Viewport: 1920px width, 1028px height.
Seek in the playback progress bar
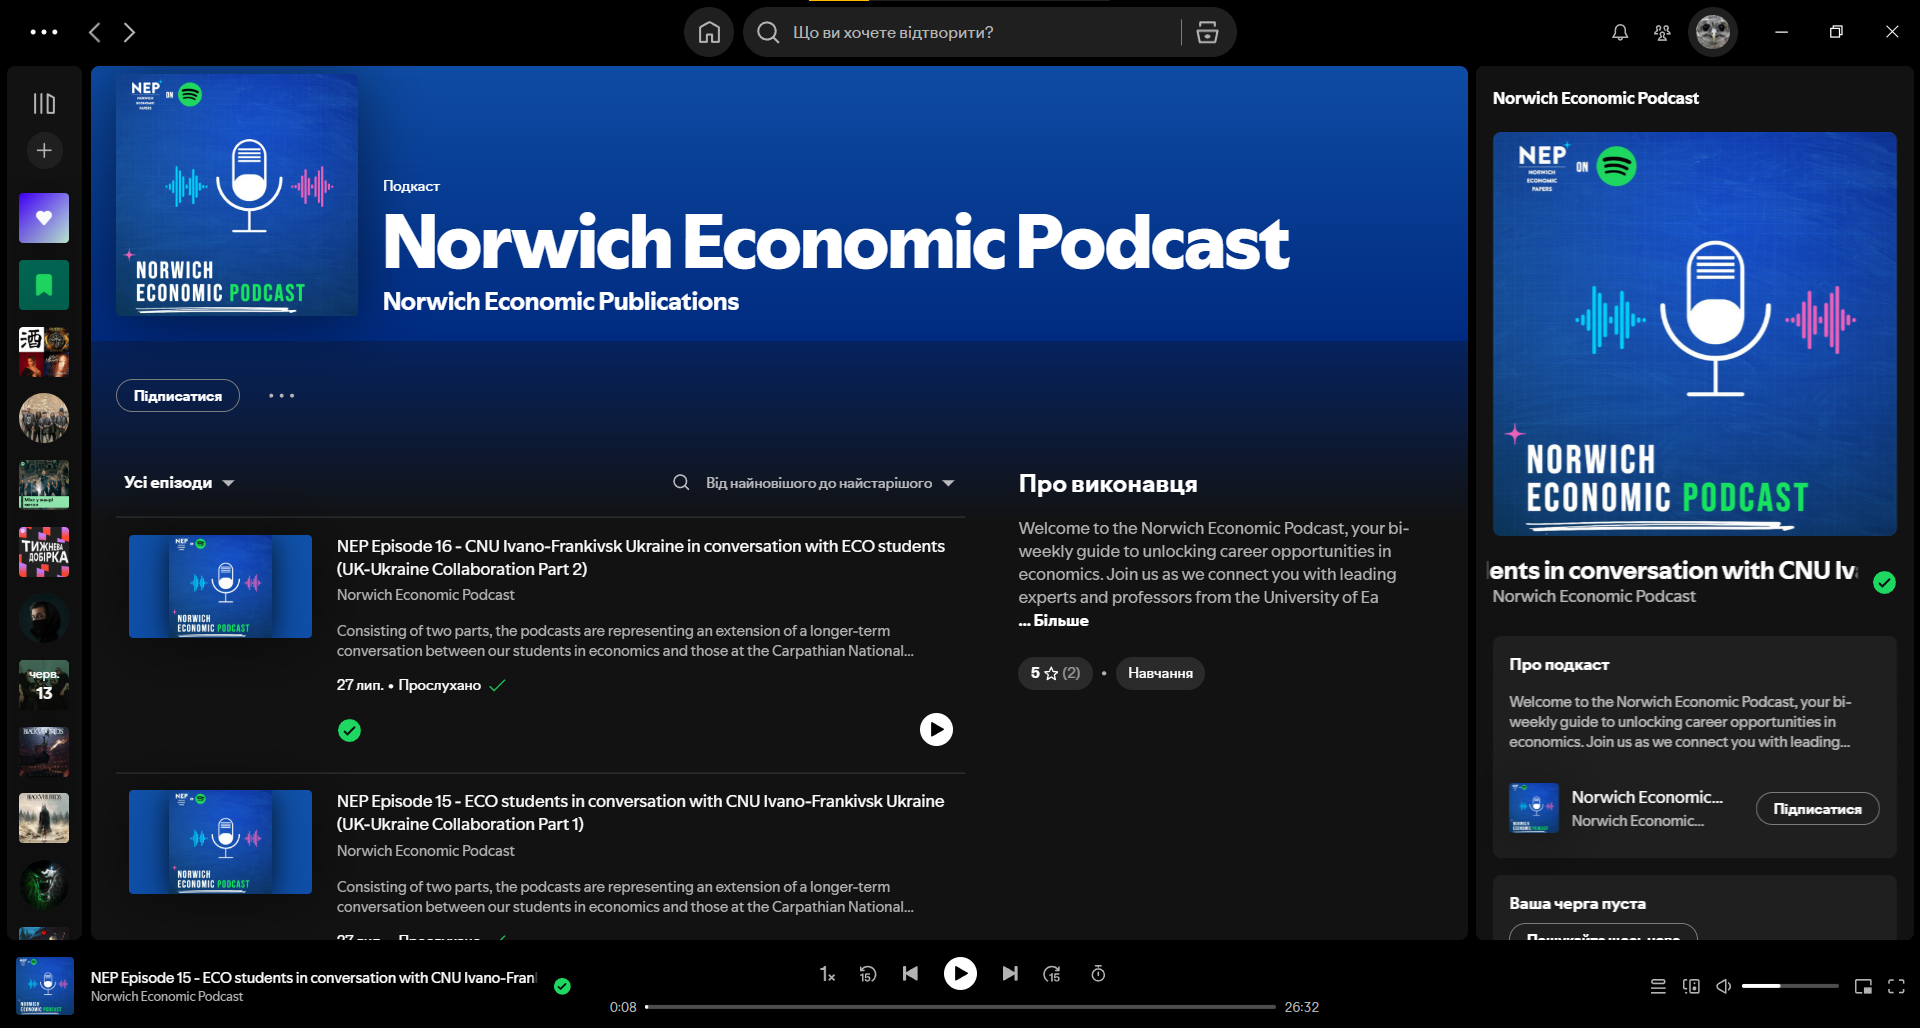click(960, 1007)
